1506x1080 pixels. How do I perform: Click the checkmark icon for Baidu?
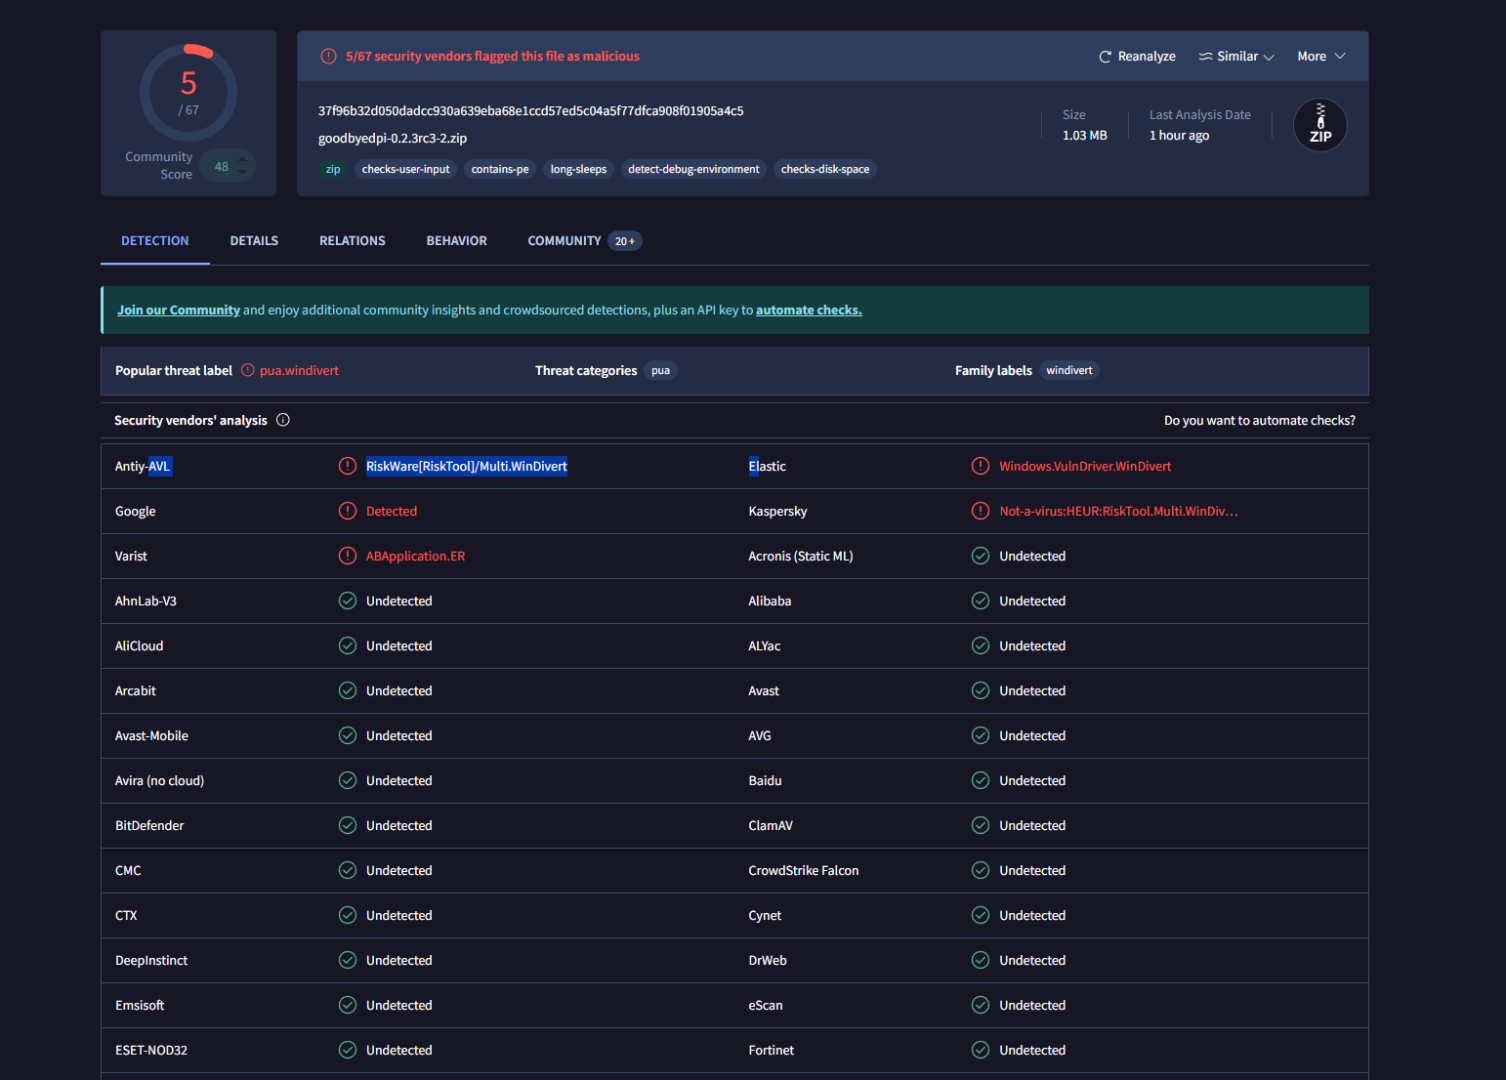(x=980, y=781)
